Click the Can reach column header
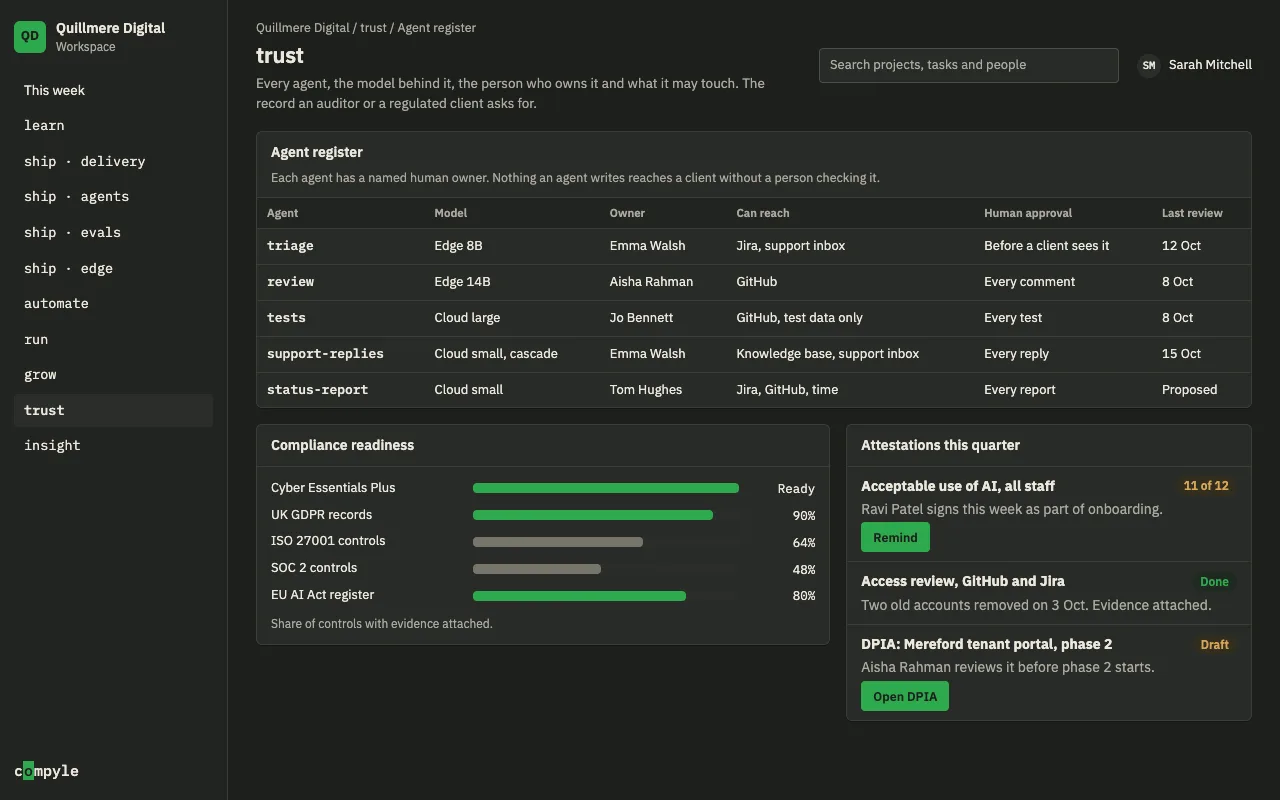 763,213
